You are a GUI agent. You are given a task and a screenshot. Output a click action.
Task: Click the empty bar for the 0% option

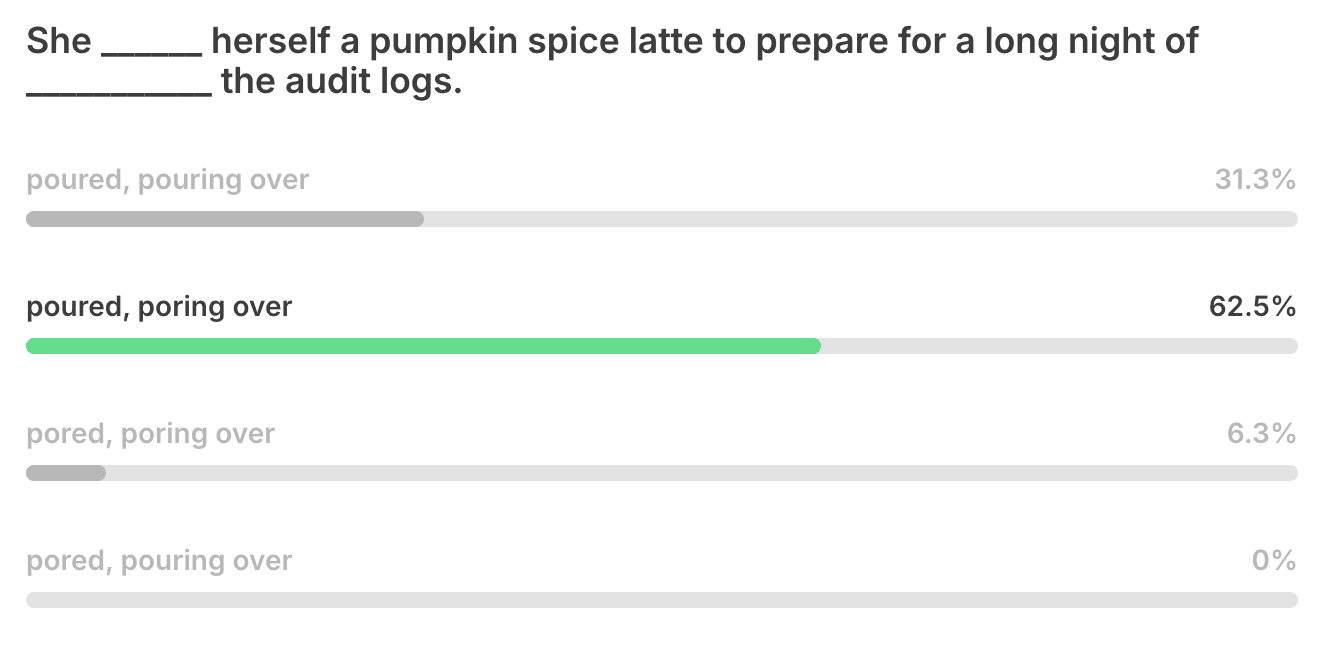coord(661,600)
